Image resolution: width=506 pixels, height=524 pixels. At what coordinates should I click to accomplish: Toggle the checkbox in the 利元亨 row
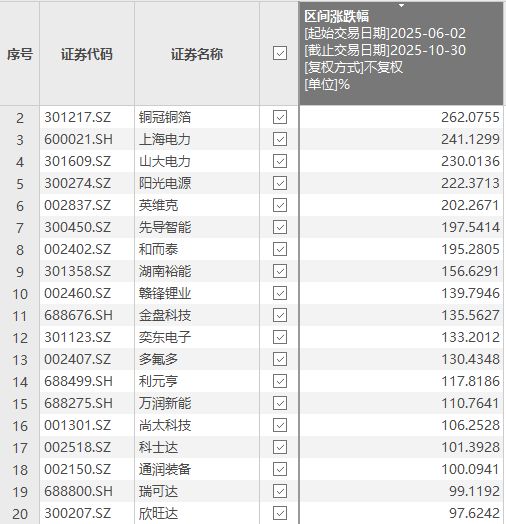[x=280, y=381]
